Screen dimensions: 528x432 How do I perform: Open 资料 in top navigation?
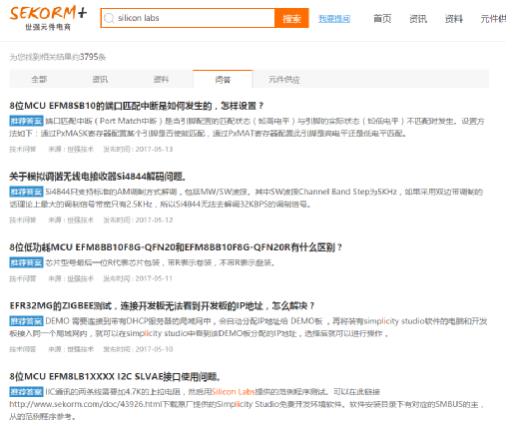pos(454,19)
